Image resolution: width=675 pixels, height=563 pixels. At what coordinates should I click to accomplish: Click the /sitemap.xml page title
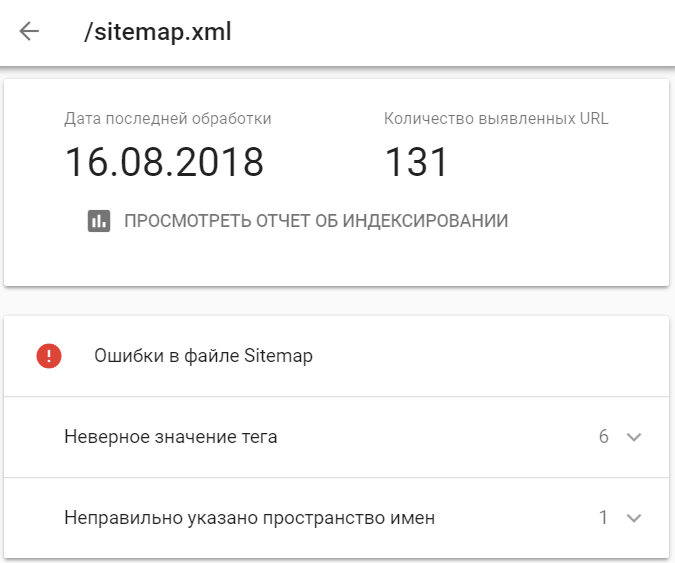tap(158, 32)
